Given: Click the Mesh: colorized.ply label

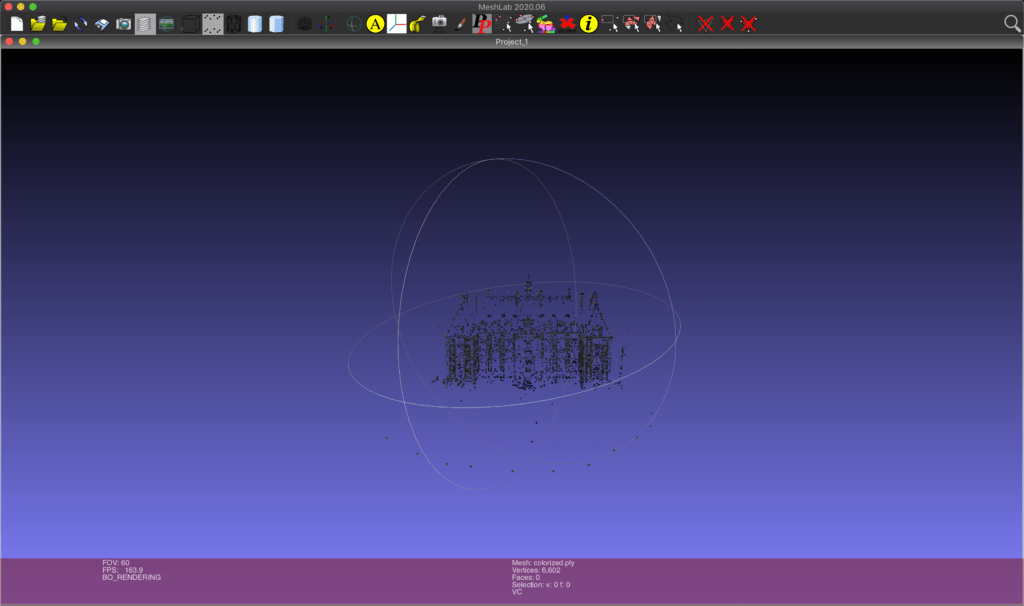Looking at the screenshot, I should coord(543,563).
